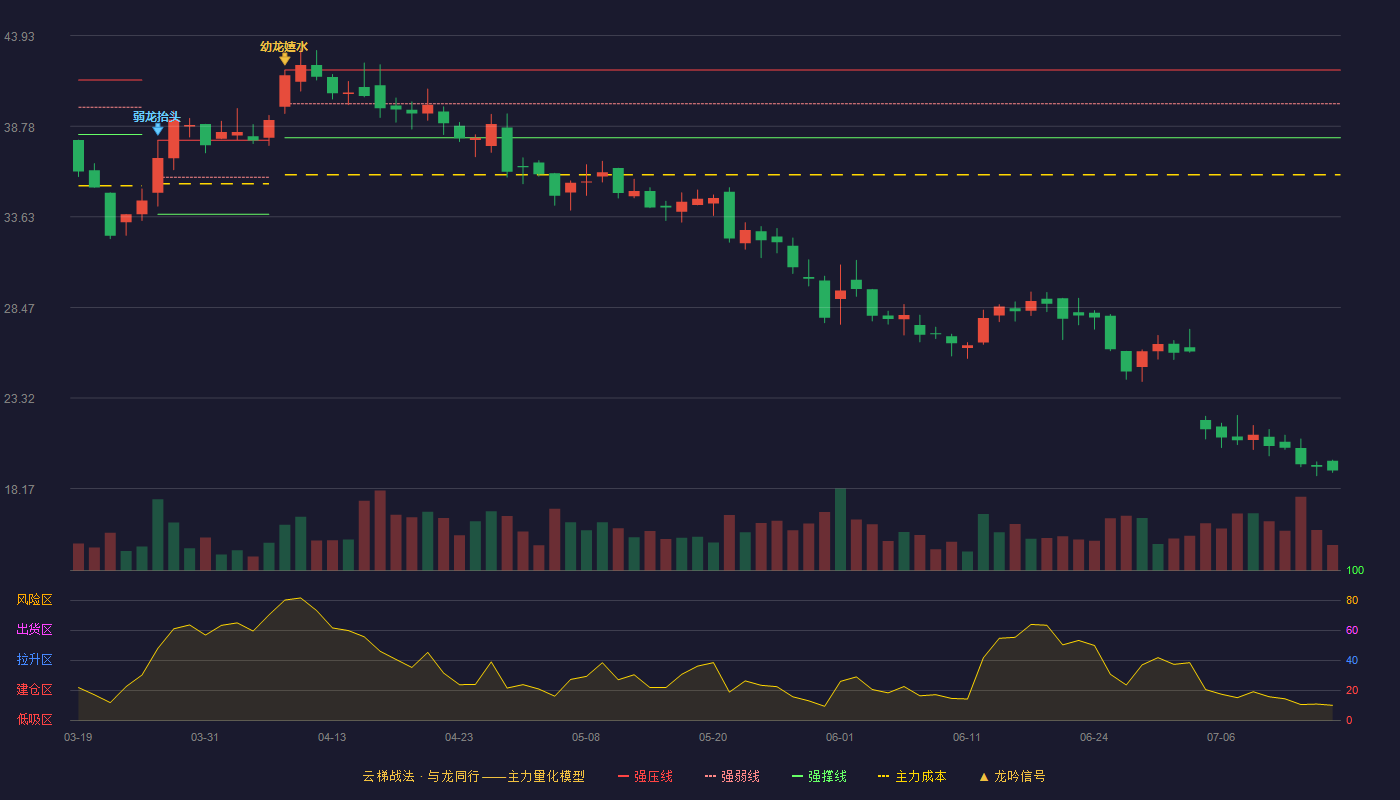Image resolution: width=1400 pixels, height=800 pixels.
Task: Click the 06-01 date axis label
Action: coord(840,737)
